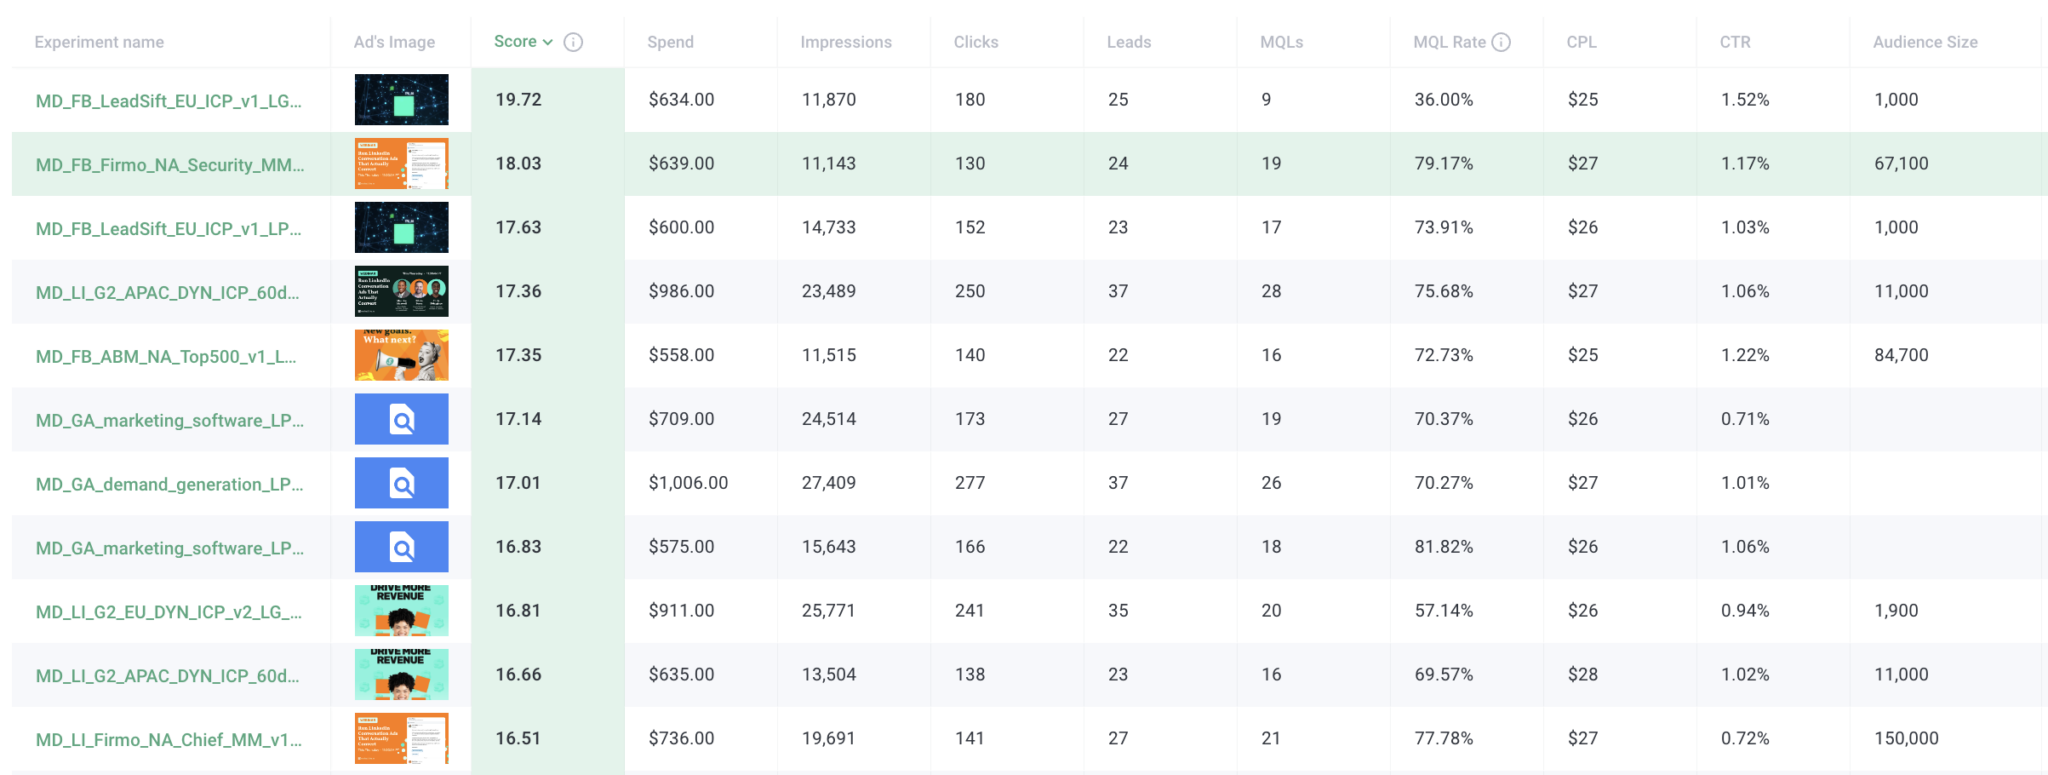Sort by clicking the Spend column header

[670, 42]
